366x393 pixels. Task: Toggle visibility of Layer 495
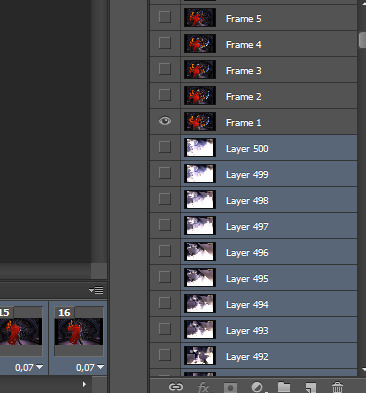click(x=165, y=277)
